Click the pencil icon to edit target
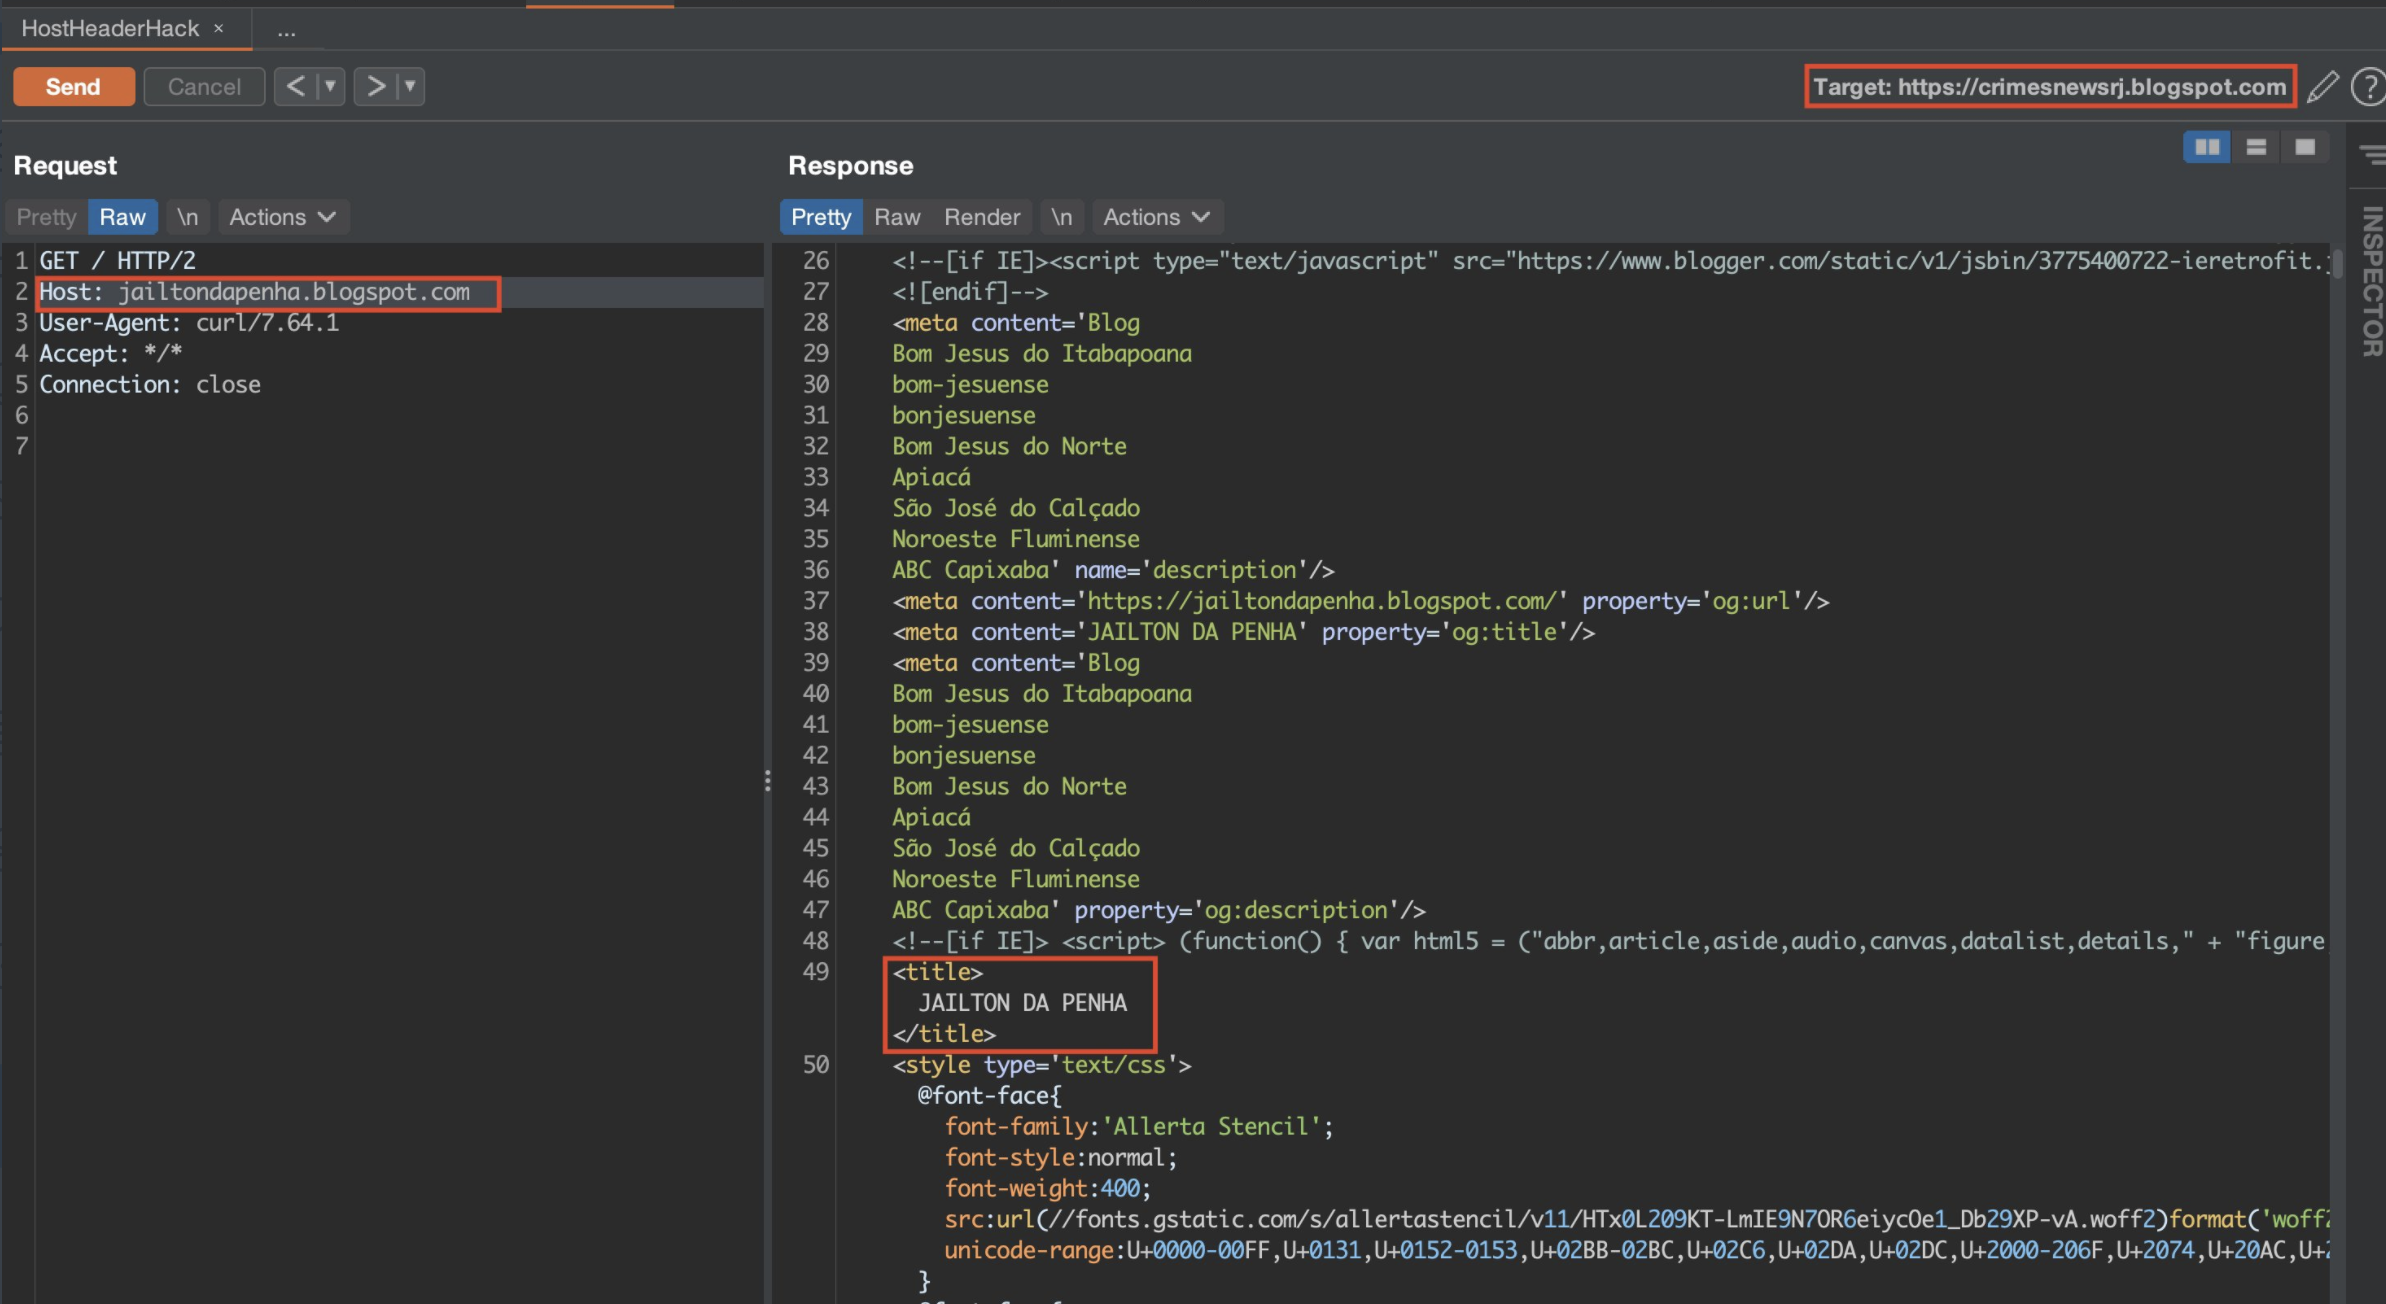Screen dimensions: 2386x1304 click(x=2322, y=87)
